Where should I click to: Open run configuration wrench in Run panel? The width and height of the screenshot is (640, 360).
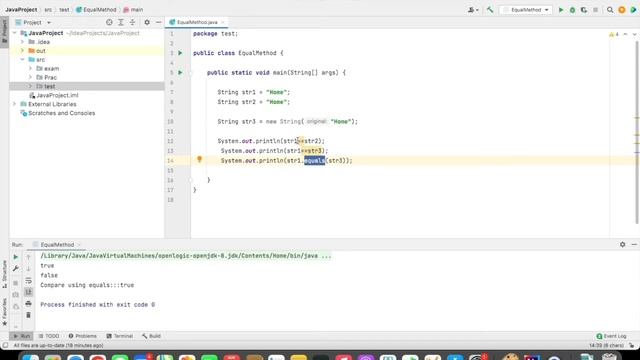click(x=16, y=269)
